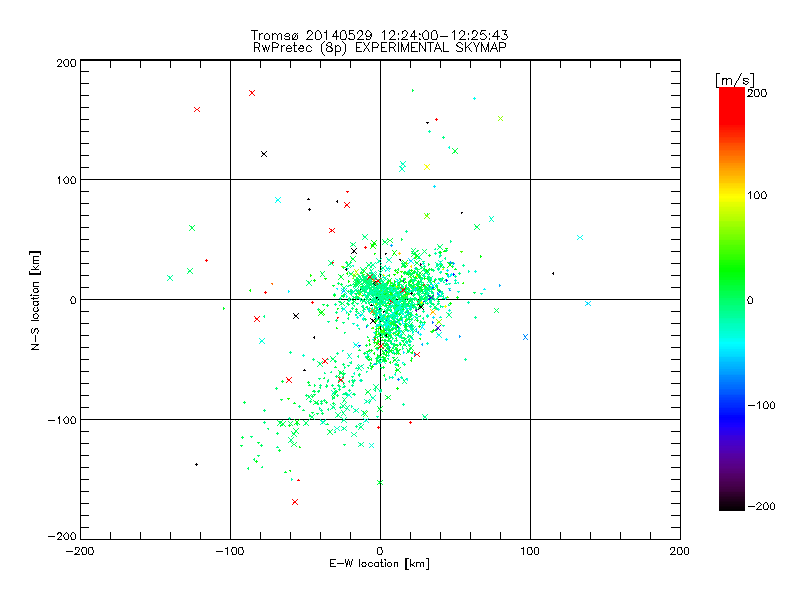Click the colorbar tick label "100"
The image size is (800, 600).
coord(757,195)
